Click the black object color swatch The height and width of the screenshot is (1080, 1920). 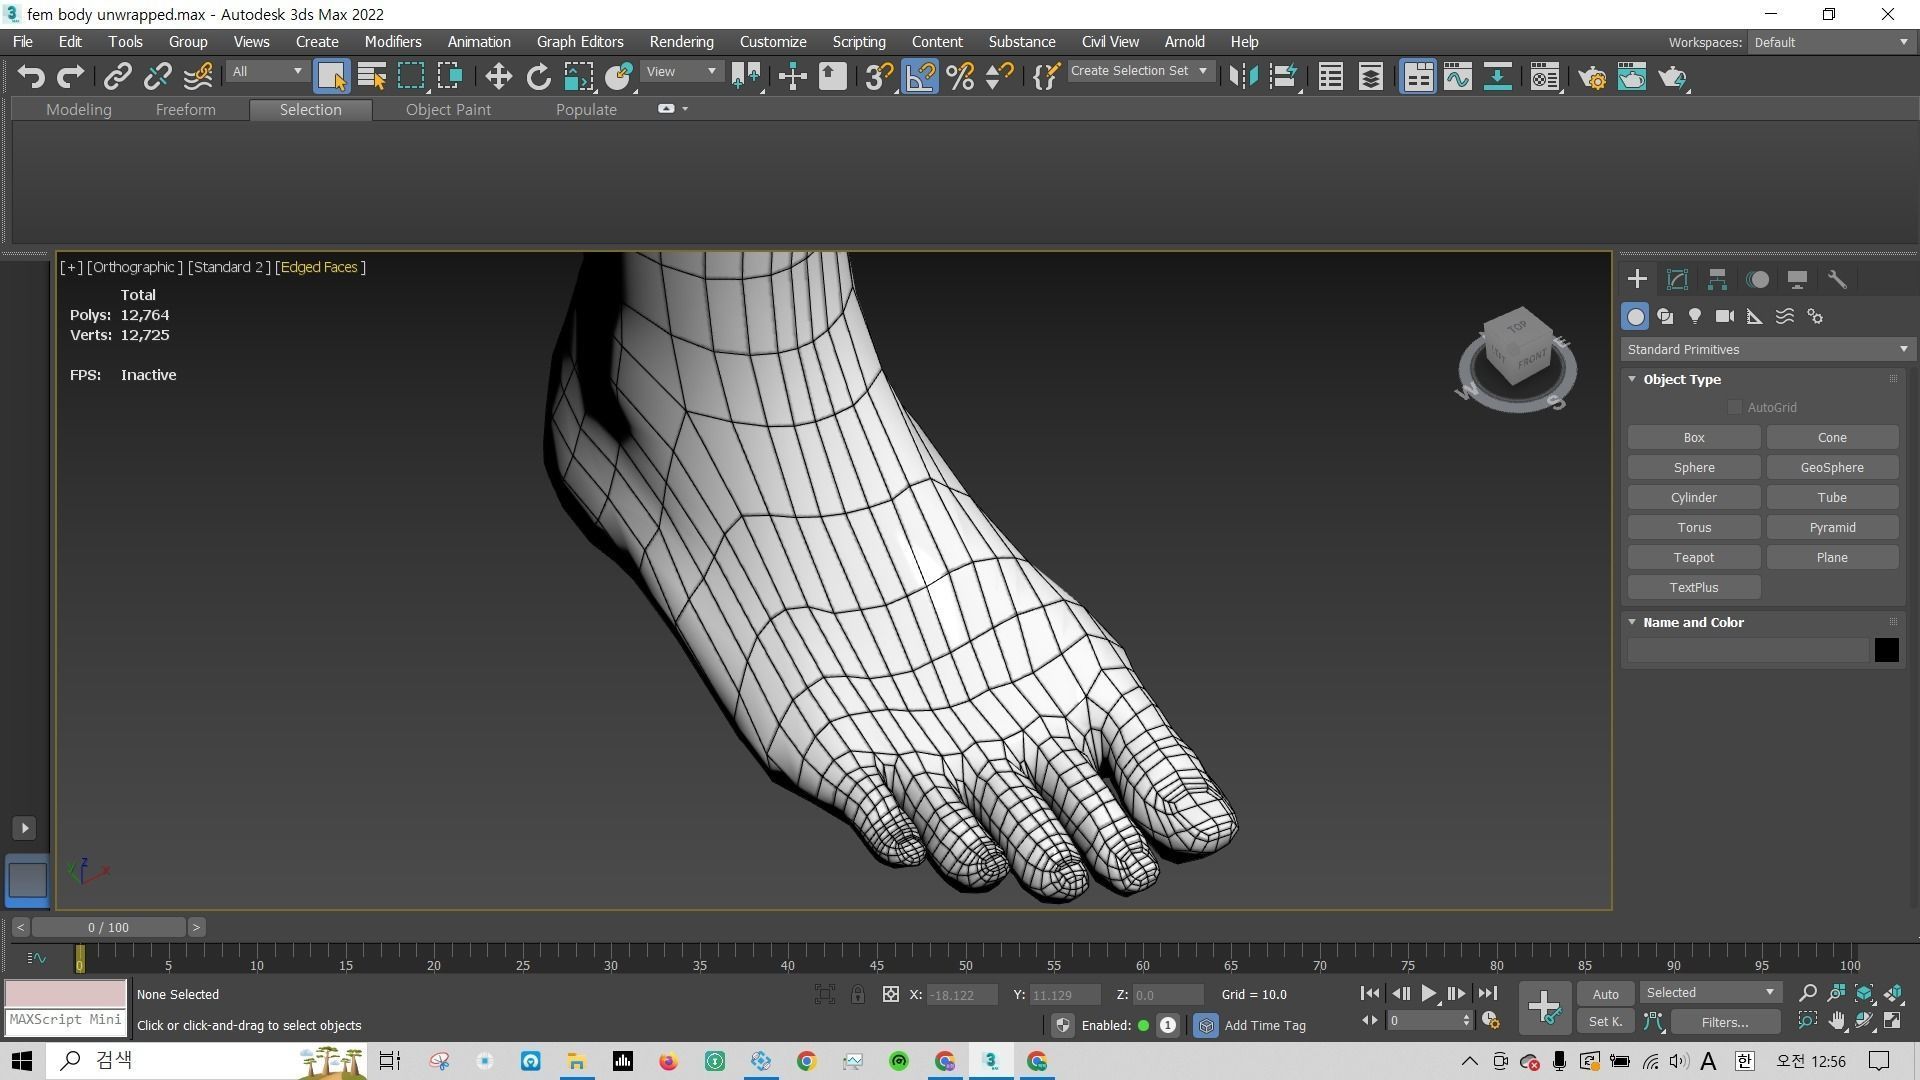click(x=1886, y=650)
